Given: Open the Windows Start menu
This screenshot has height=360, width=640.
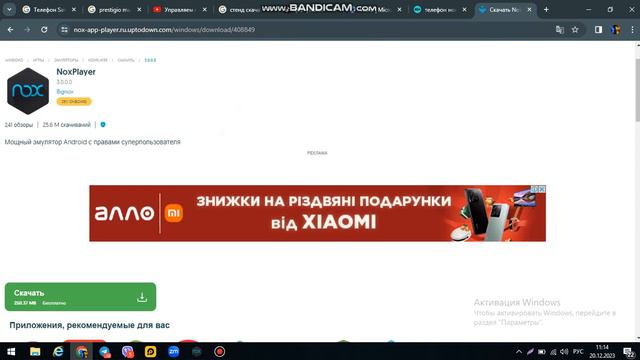Looking at the screenshot, I should coord(11,351).
